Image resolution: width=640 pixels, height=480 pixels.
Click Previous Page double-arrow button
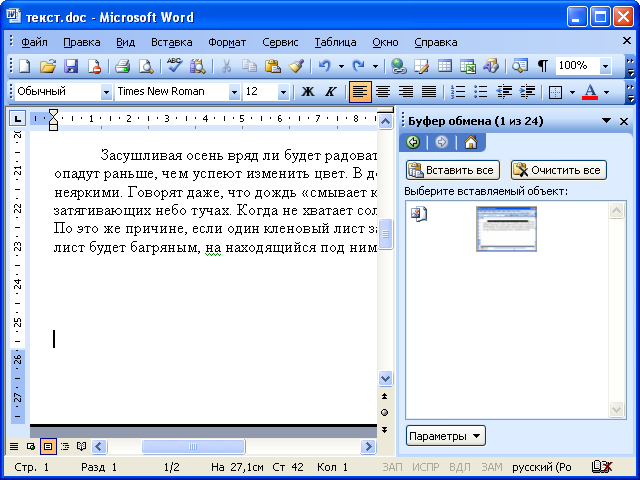point(384,396)
